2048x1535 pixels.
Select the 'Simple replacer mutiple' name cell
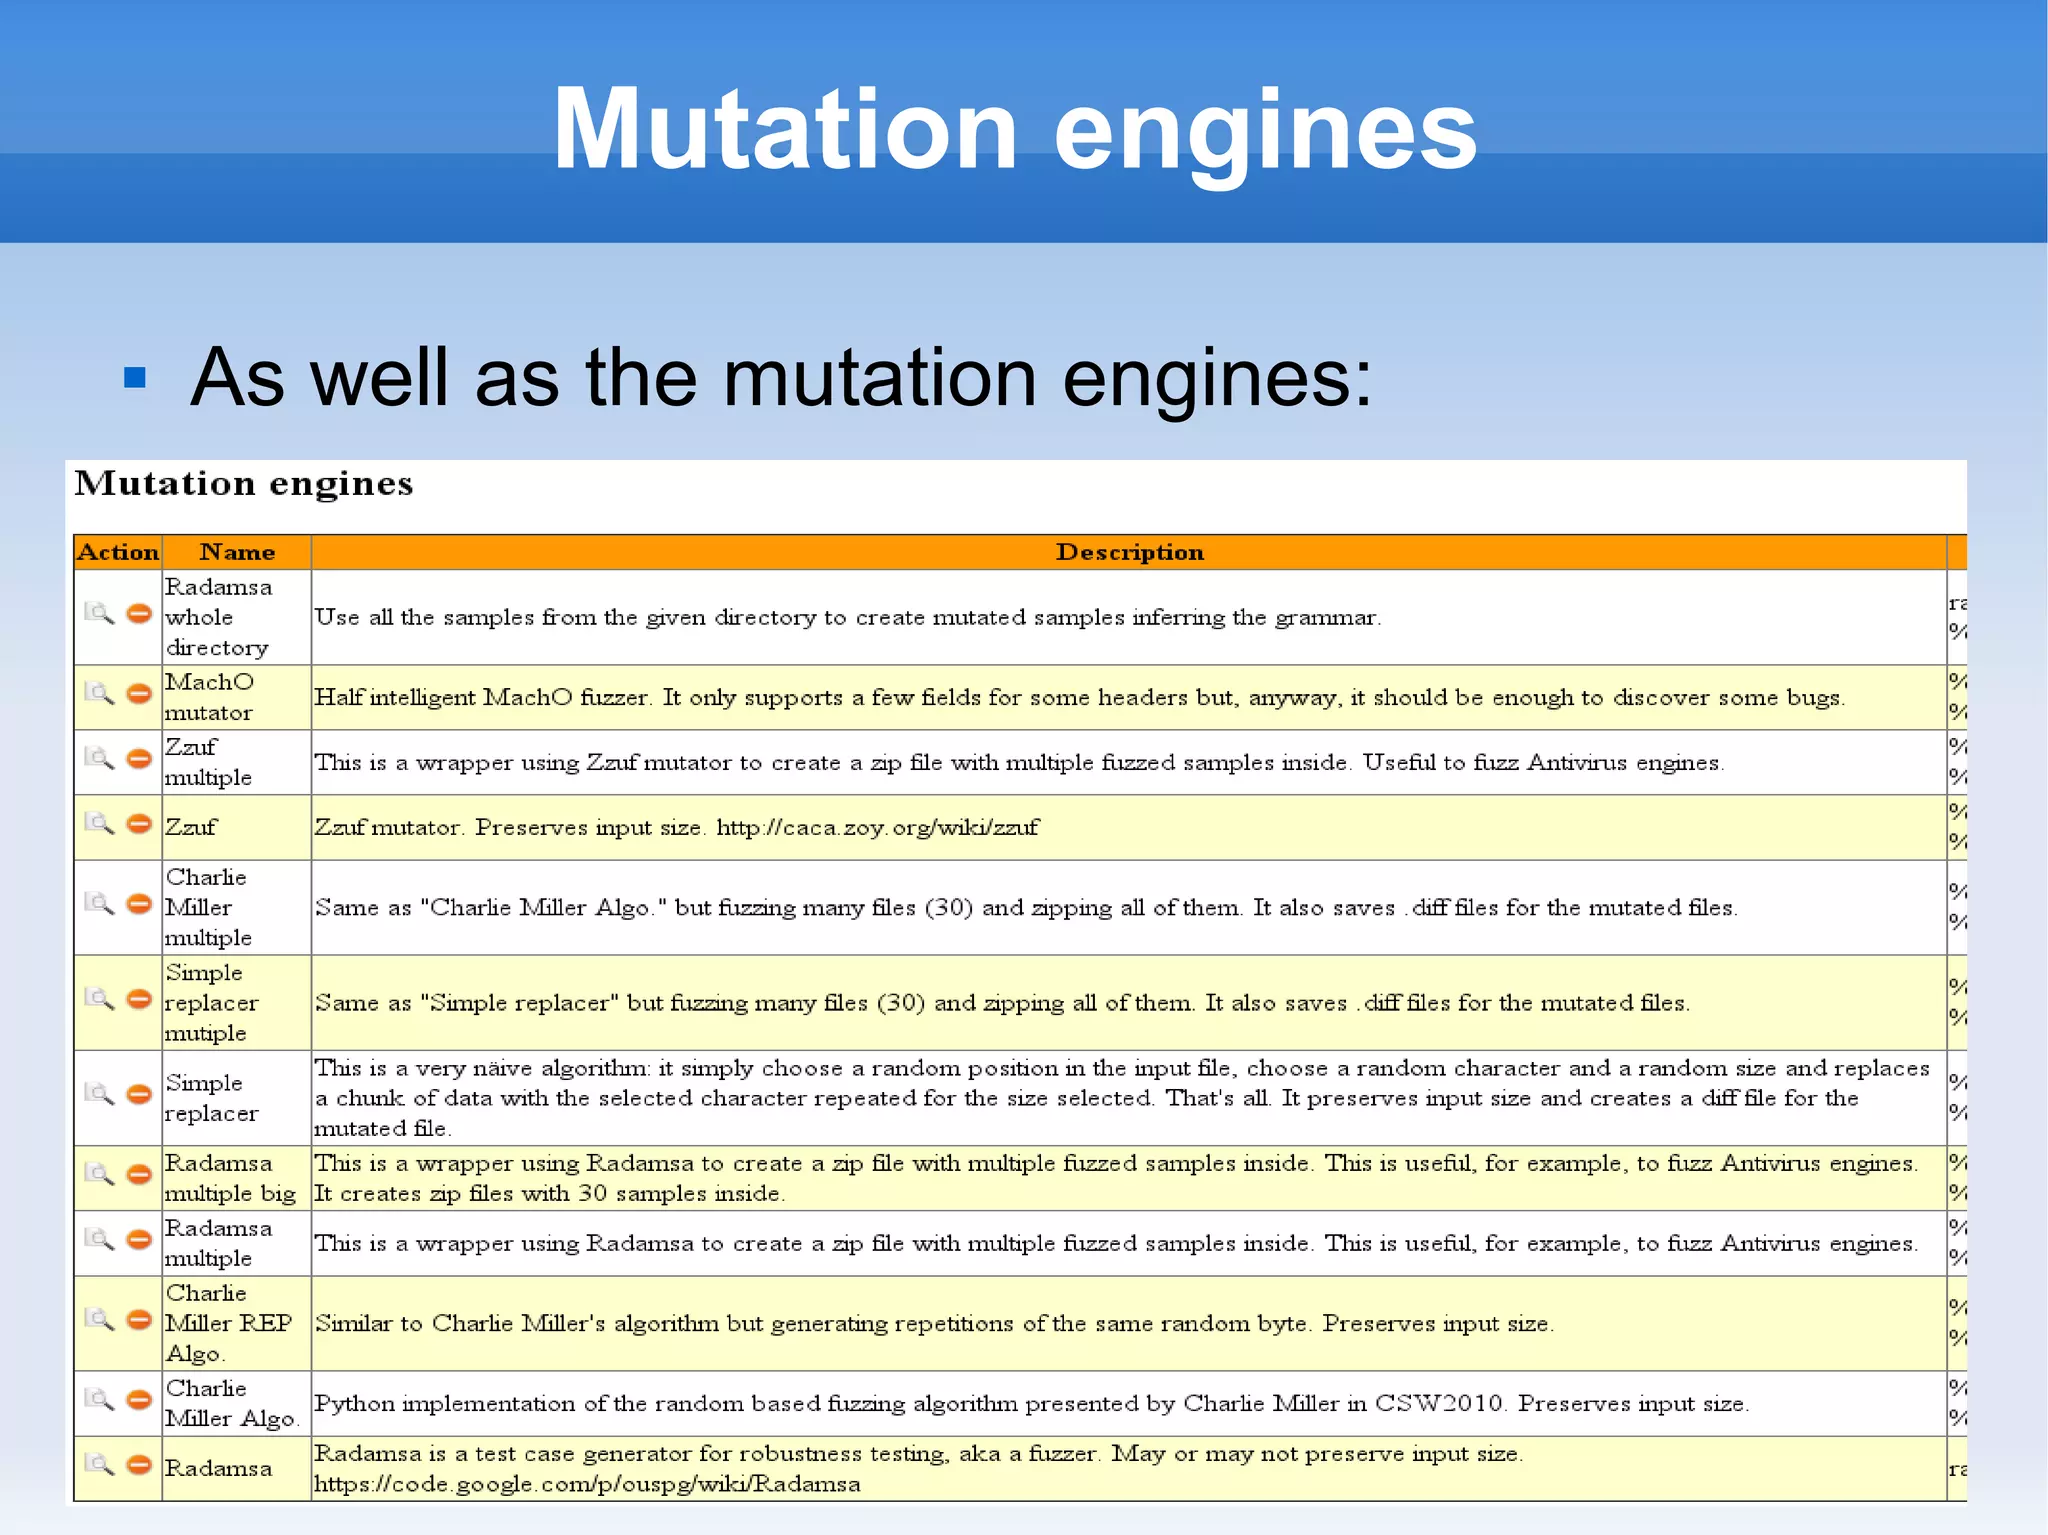click(237, 1002)
